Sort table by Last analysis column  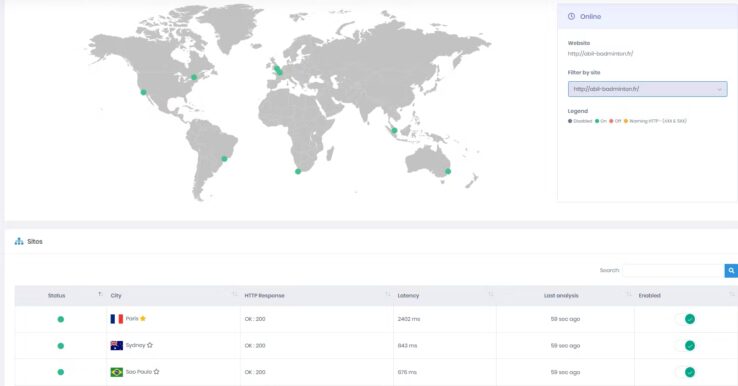pyautogui.click(x=565, y=296)
